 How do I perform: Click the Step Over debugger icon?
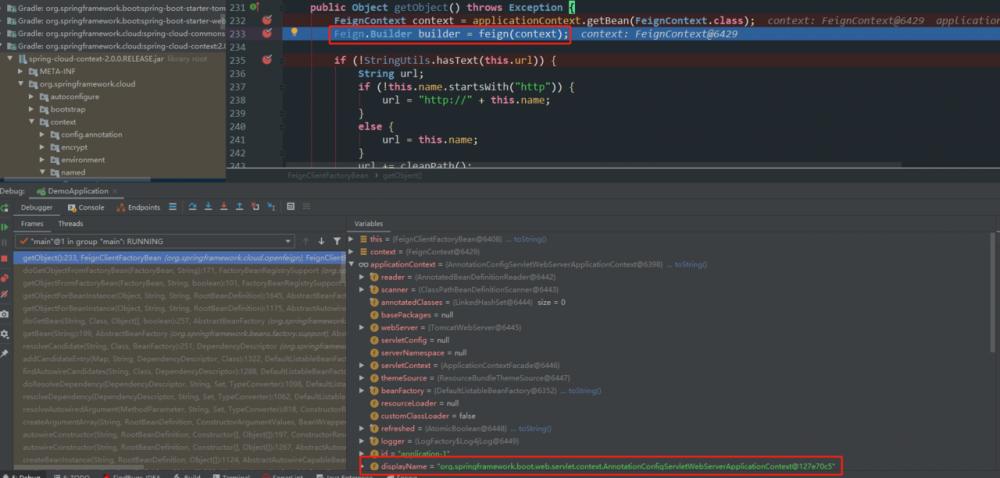click(x=190, y=207)
